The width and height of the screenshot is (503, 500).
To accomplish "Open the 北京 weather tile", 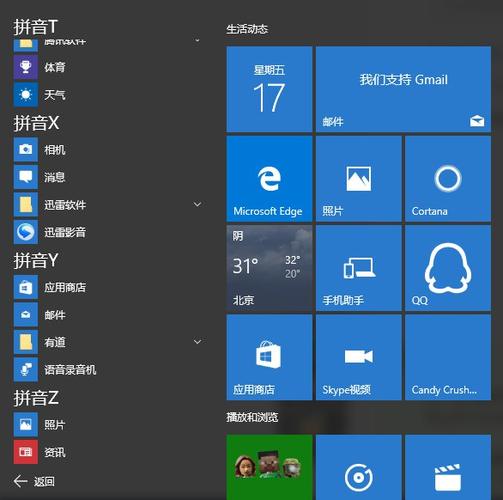I will [269, 268].
